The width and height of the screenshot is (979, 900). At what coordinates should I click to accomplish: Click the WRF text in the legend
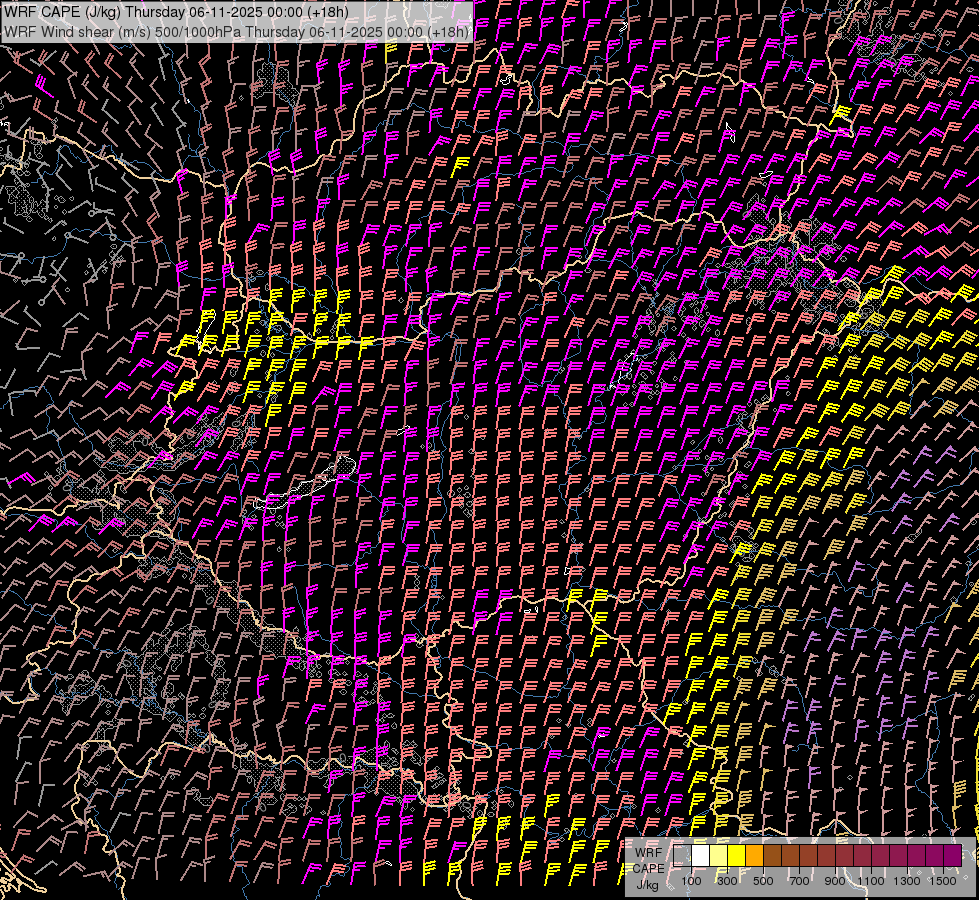click(648, 853)
